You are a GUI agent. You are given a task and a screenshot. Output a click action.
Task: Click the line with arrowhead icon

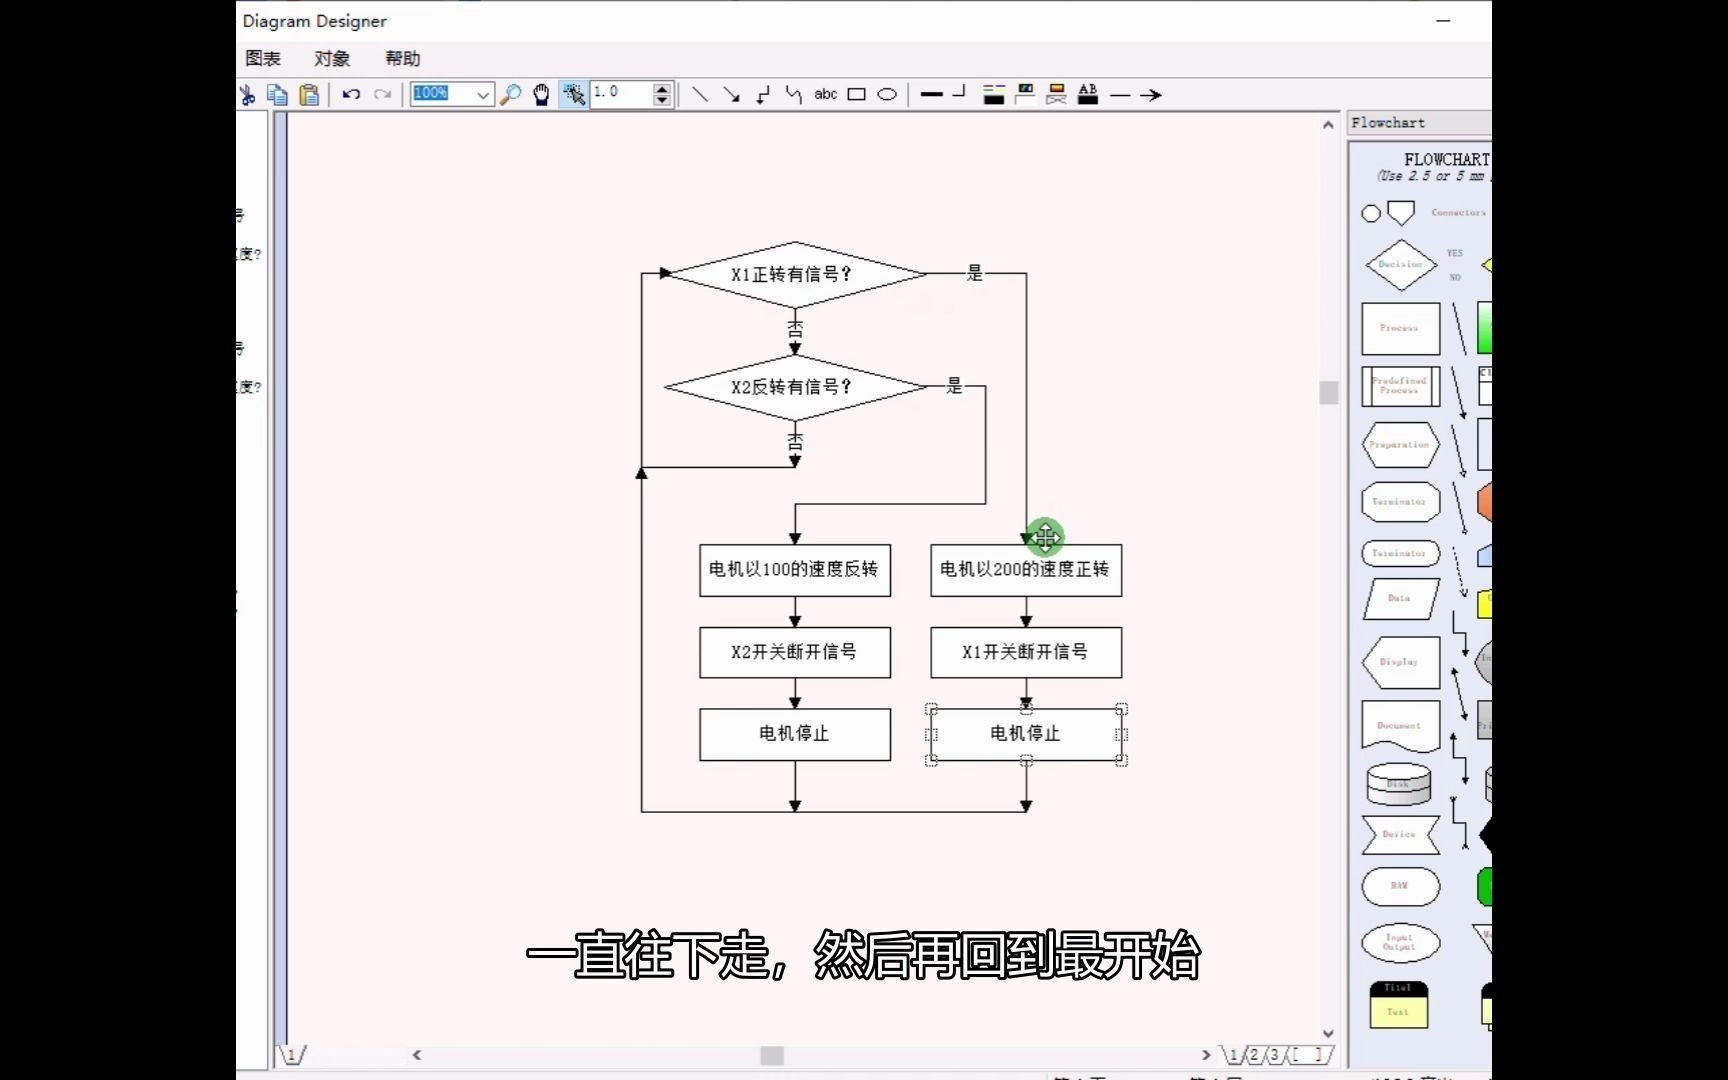[x=1151, y=96]
